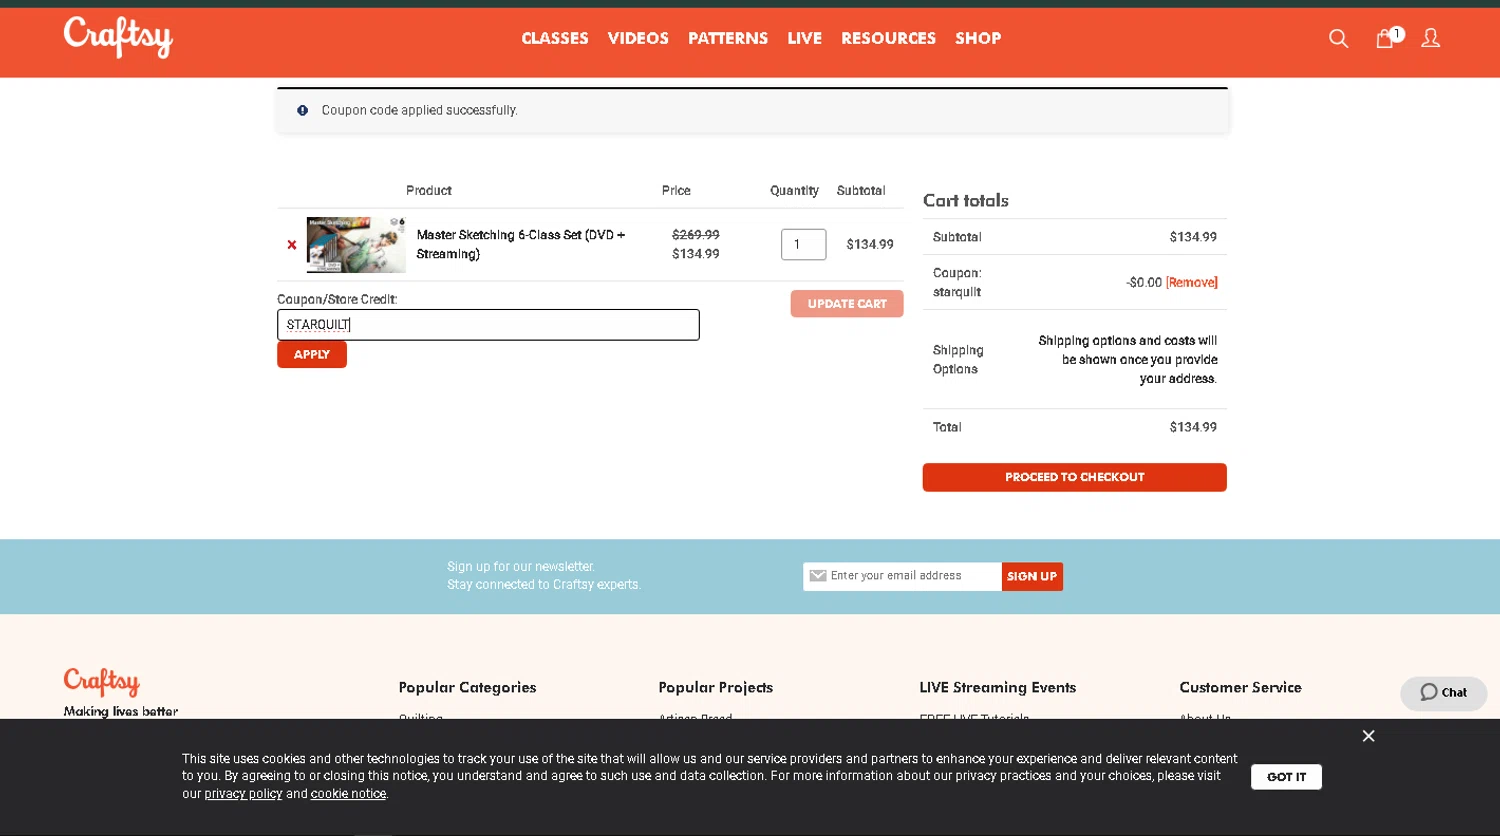Image resolution: width=1500 pixels, height=836 pixels.
Task: Click the Apply coupon button
Action: (x=312, y=355)
